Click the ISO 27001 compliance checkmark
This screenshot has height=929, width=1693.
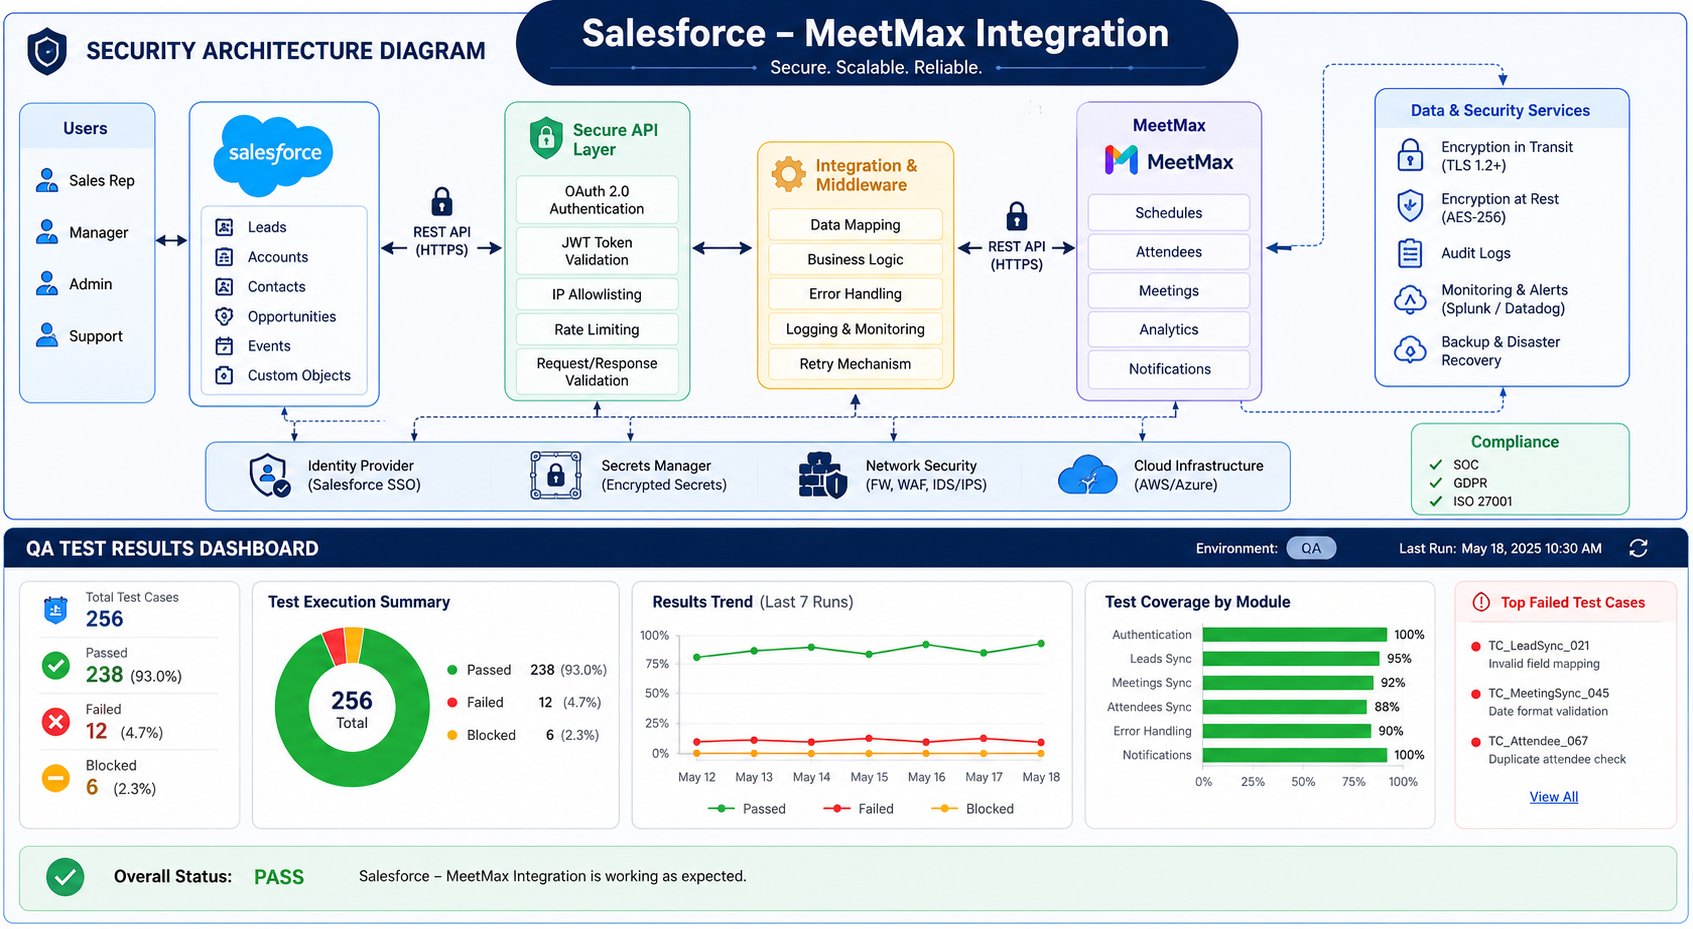tap(1436, 502)
